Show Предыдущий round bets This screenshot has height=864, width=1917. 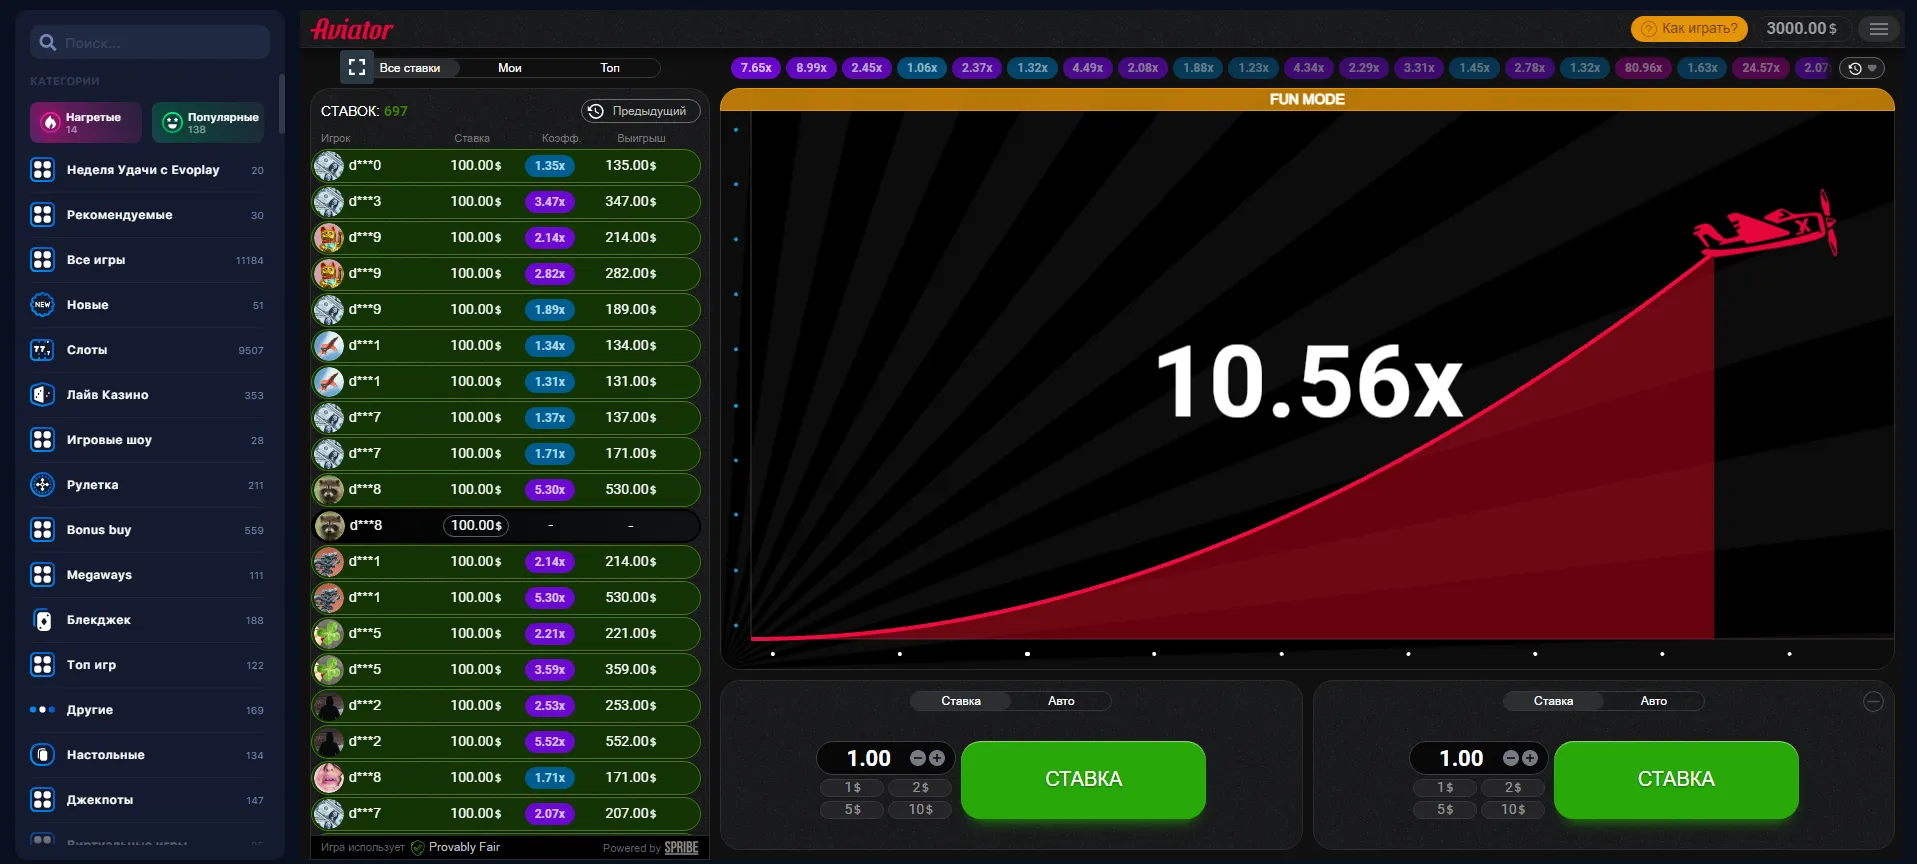(x=641, y=111)
